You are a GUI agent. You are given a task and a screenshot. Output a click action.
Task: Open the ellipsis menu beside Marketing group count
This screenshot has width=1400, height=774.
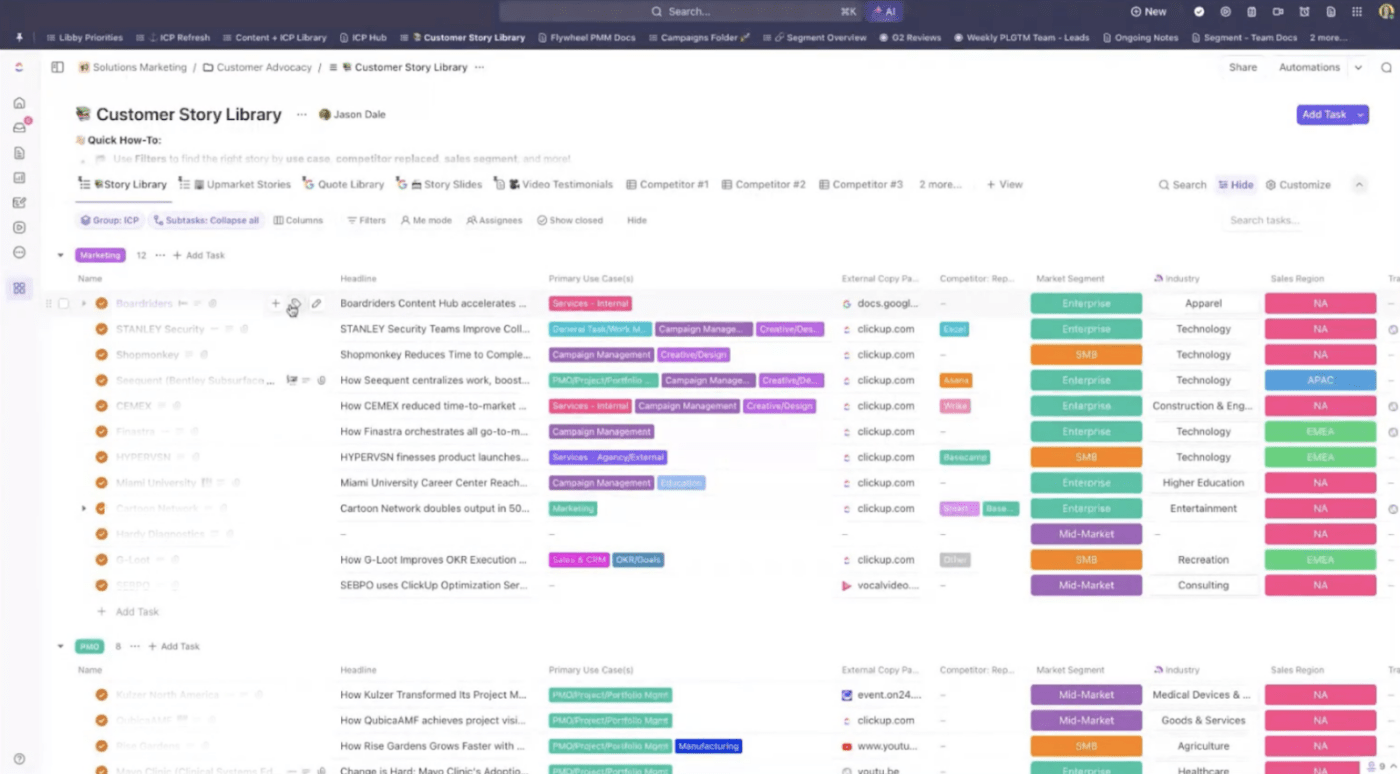[160, 255]
